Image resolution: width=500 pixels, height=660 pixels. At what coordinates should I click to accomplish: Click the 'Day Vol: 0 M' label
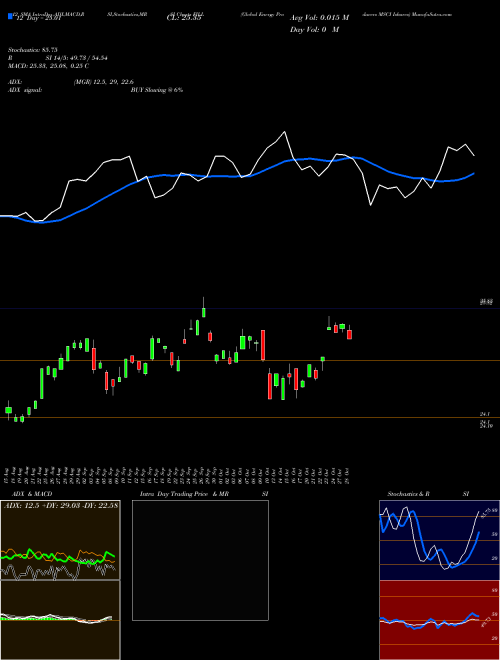click(x=314, y=30)
